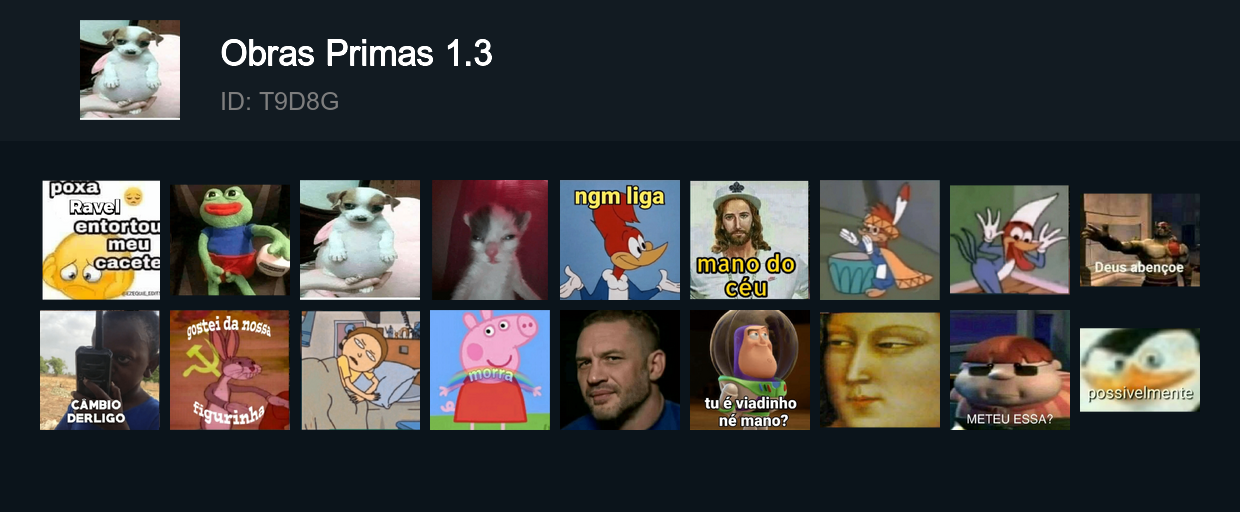Click the 'ngm liga' Woody Woodpecker sticker
Image resolution: width=1240 pixels, height=512 pixels.
pos(620,240)
